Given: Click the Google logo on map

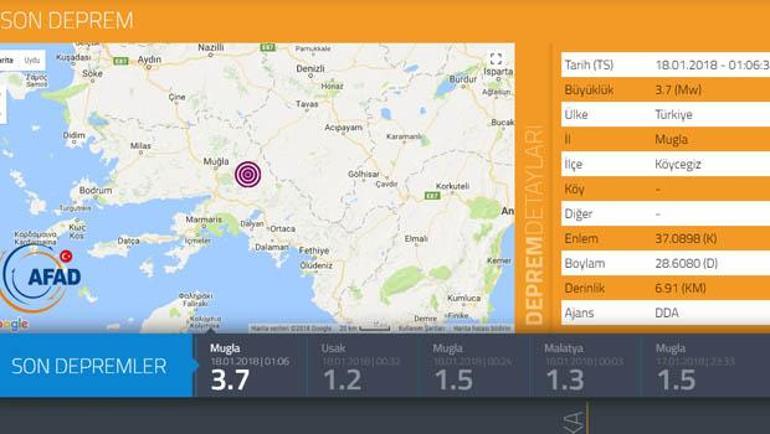Looking at the screenshot, I should pyautogui.click(x=12, y=324).
